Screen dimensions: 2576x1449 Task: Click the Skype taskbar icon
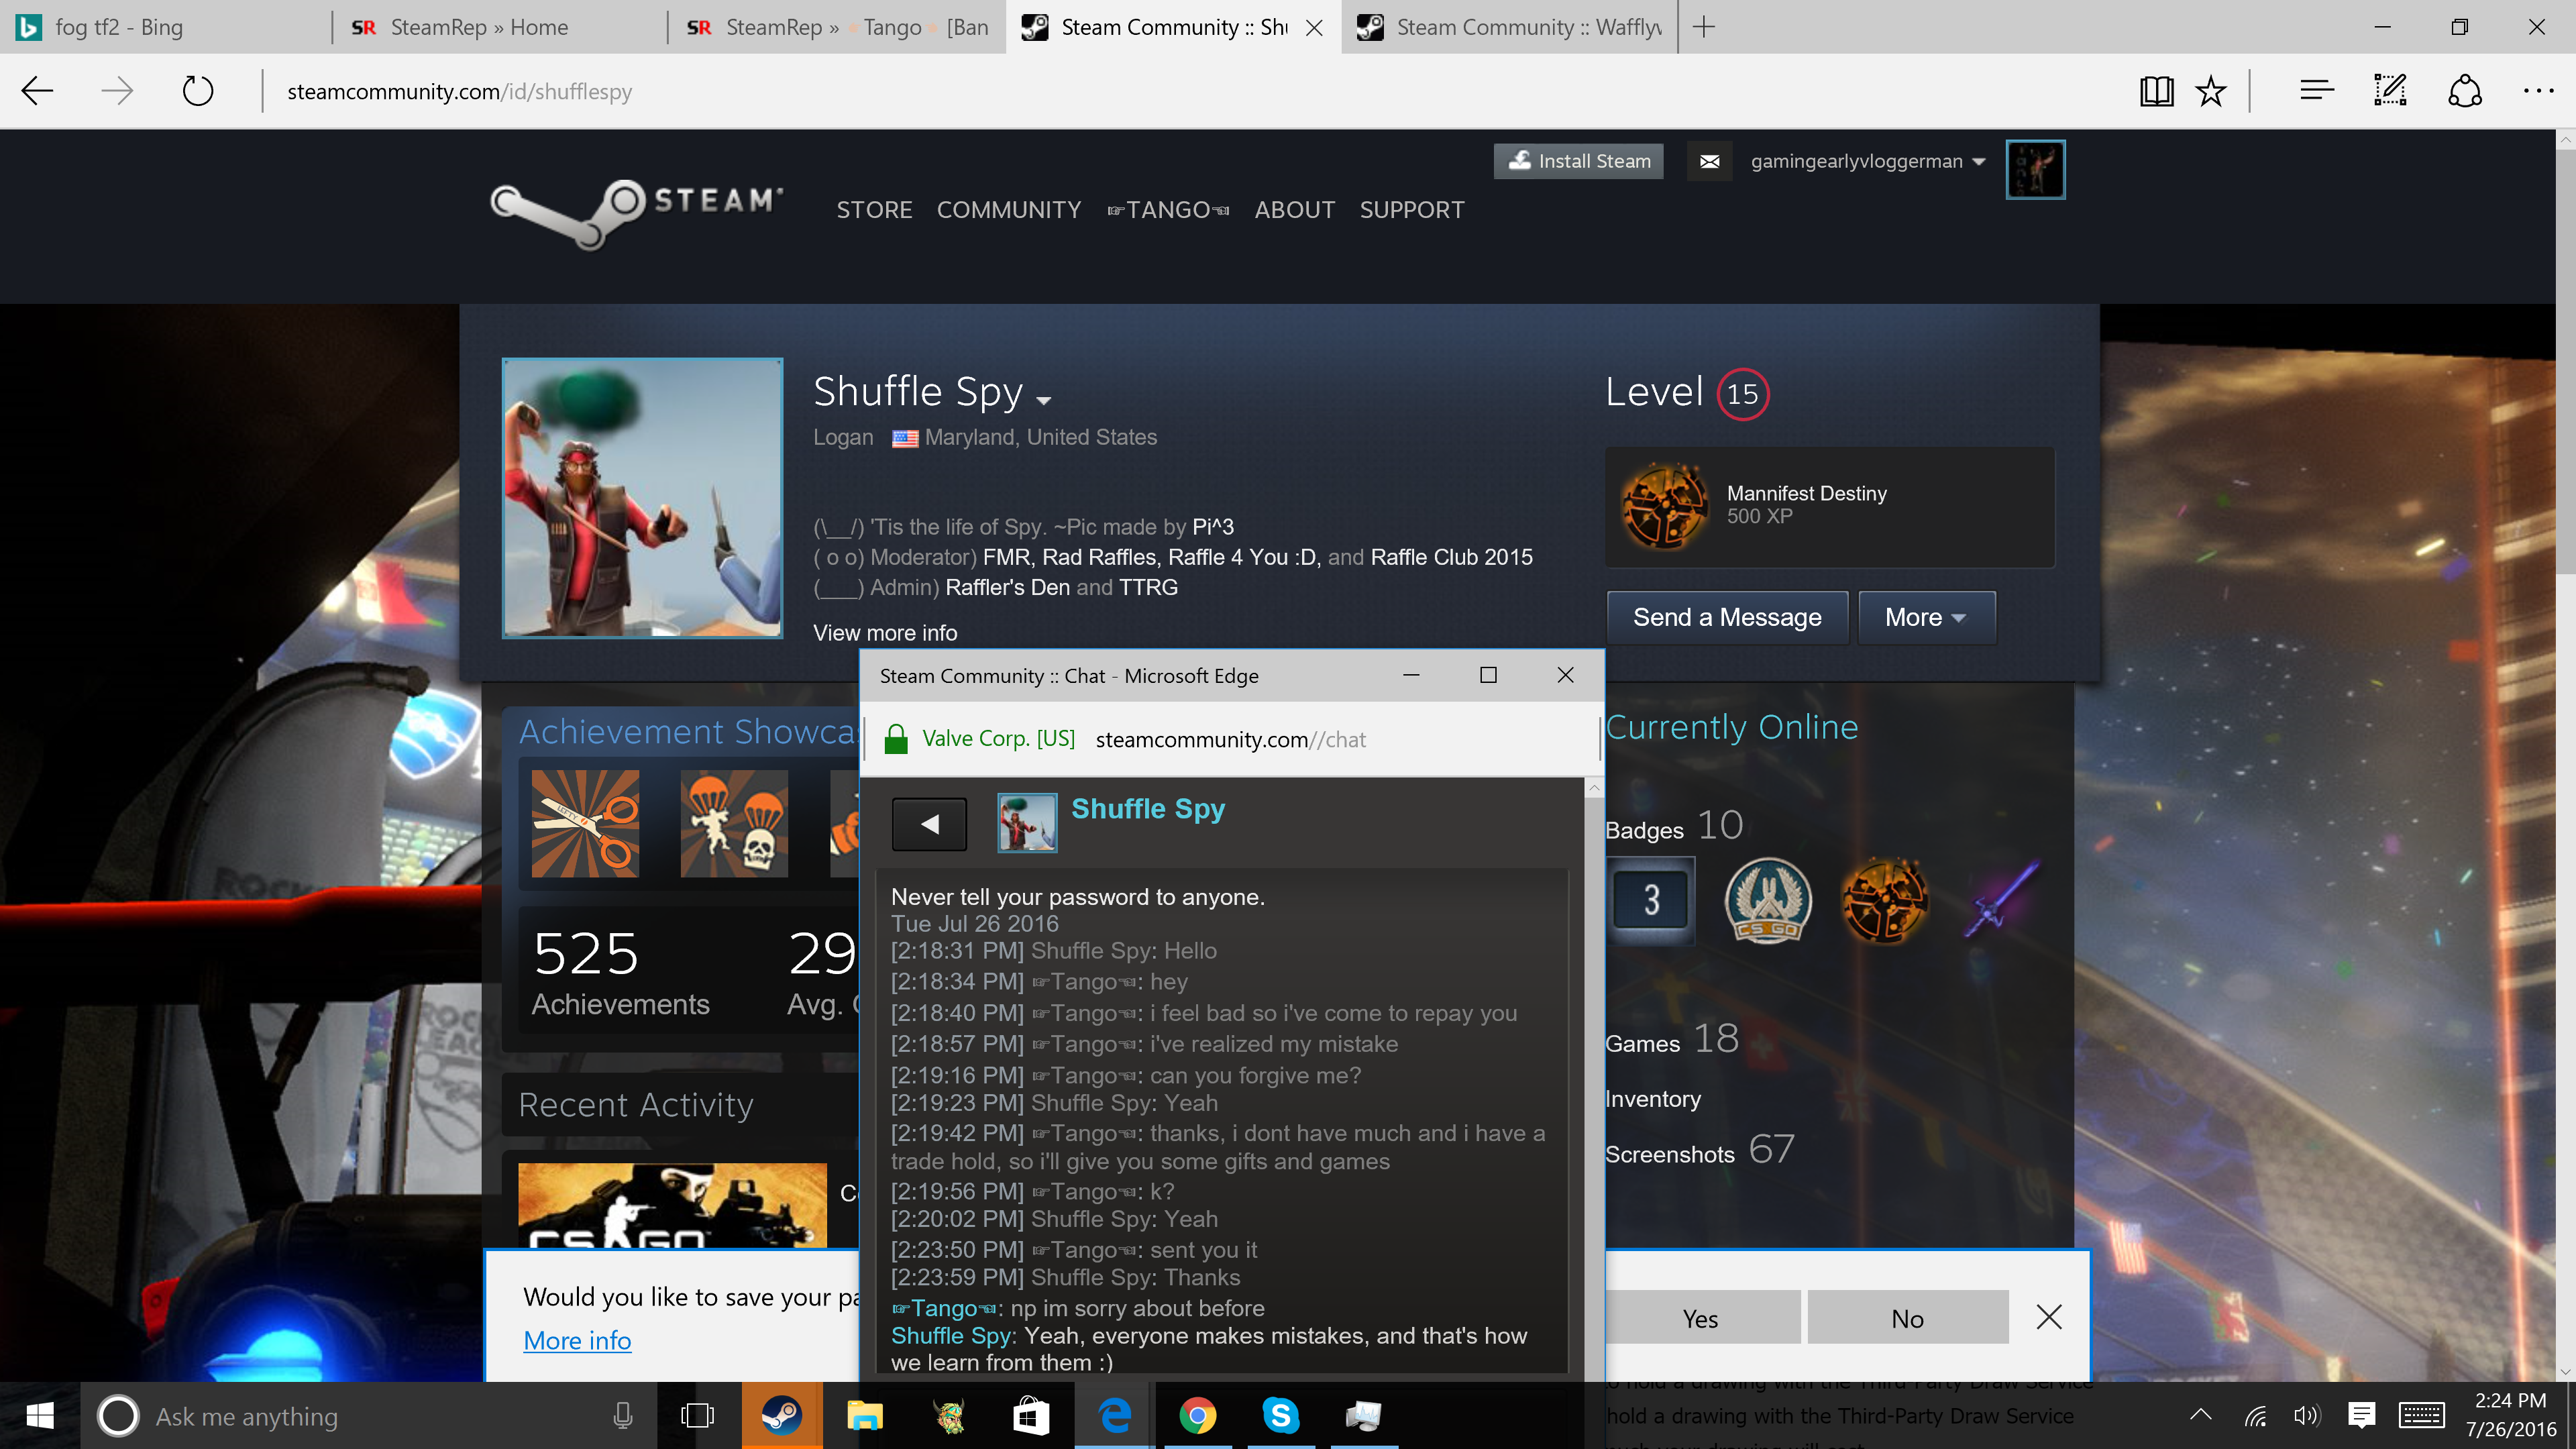click(x=1280, y=1415)
